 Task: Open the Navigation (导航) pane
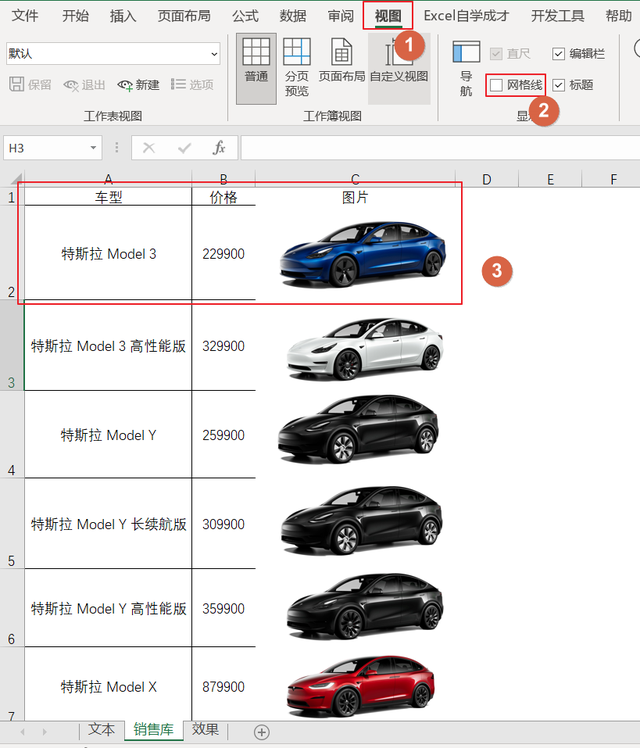click(x=466, y=68)
